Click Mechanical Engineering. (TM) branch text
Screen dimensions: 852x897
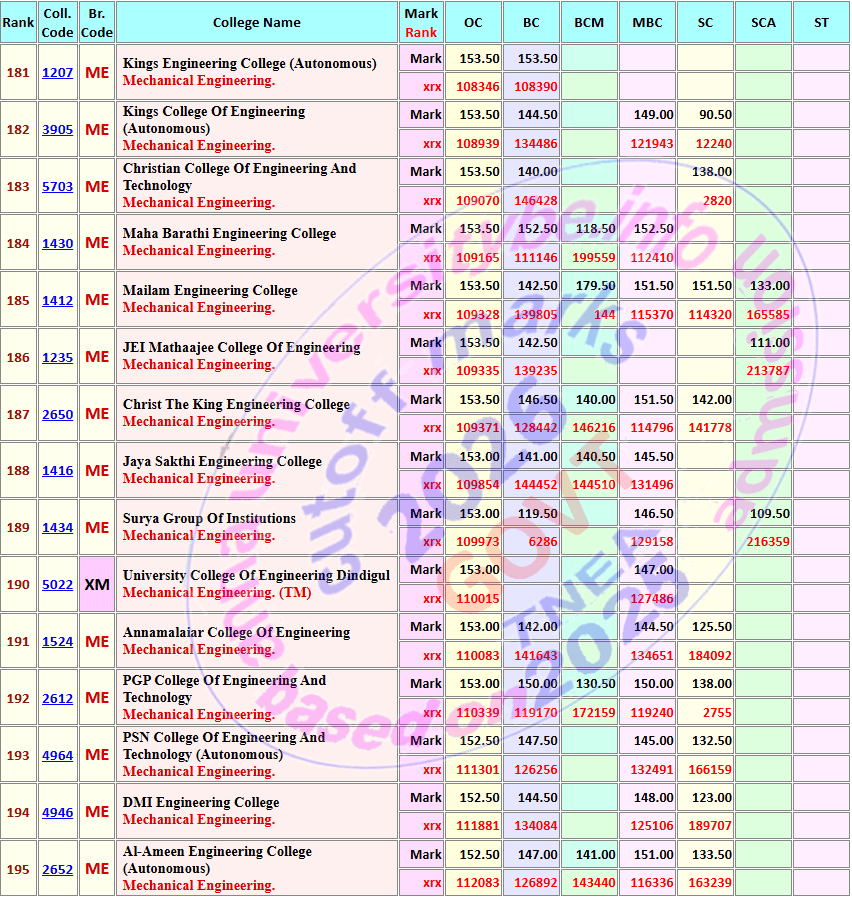coord(217,593)
